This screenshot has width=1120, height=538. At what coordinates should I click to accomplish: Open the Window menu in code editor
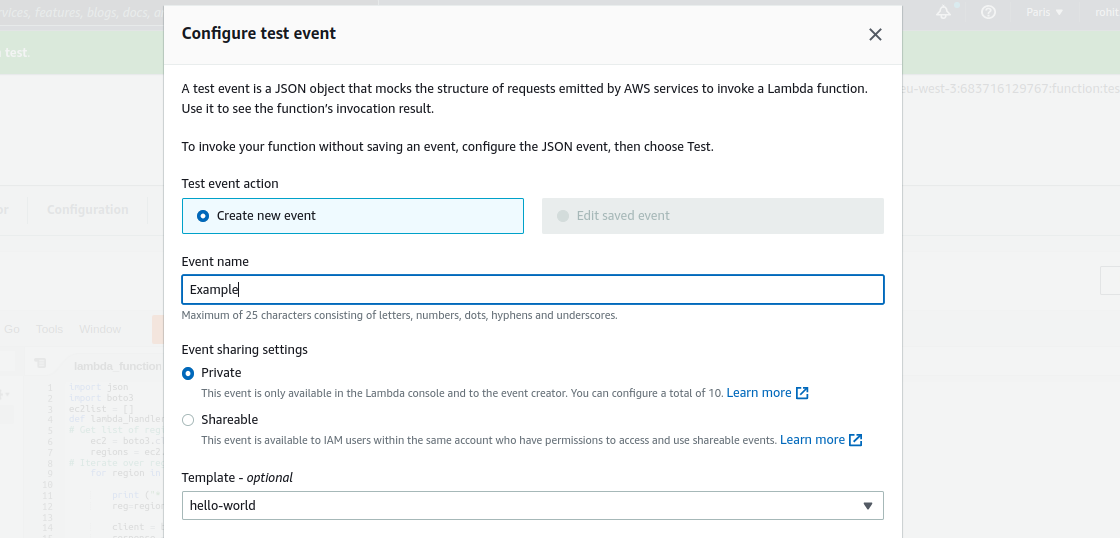(x=100, y=329)
